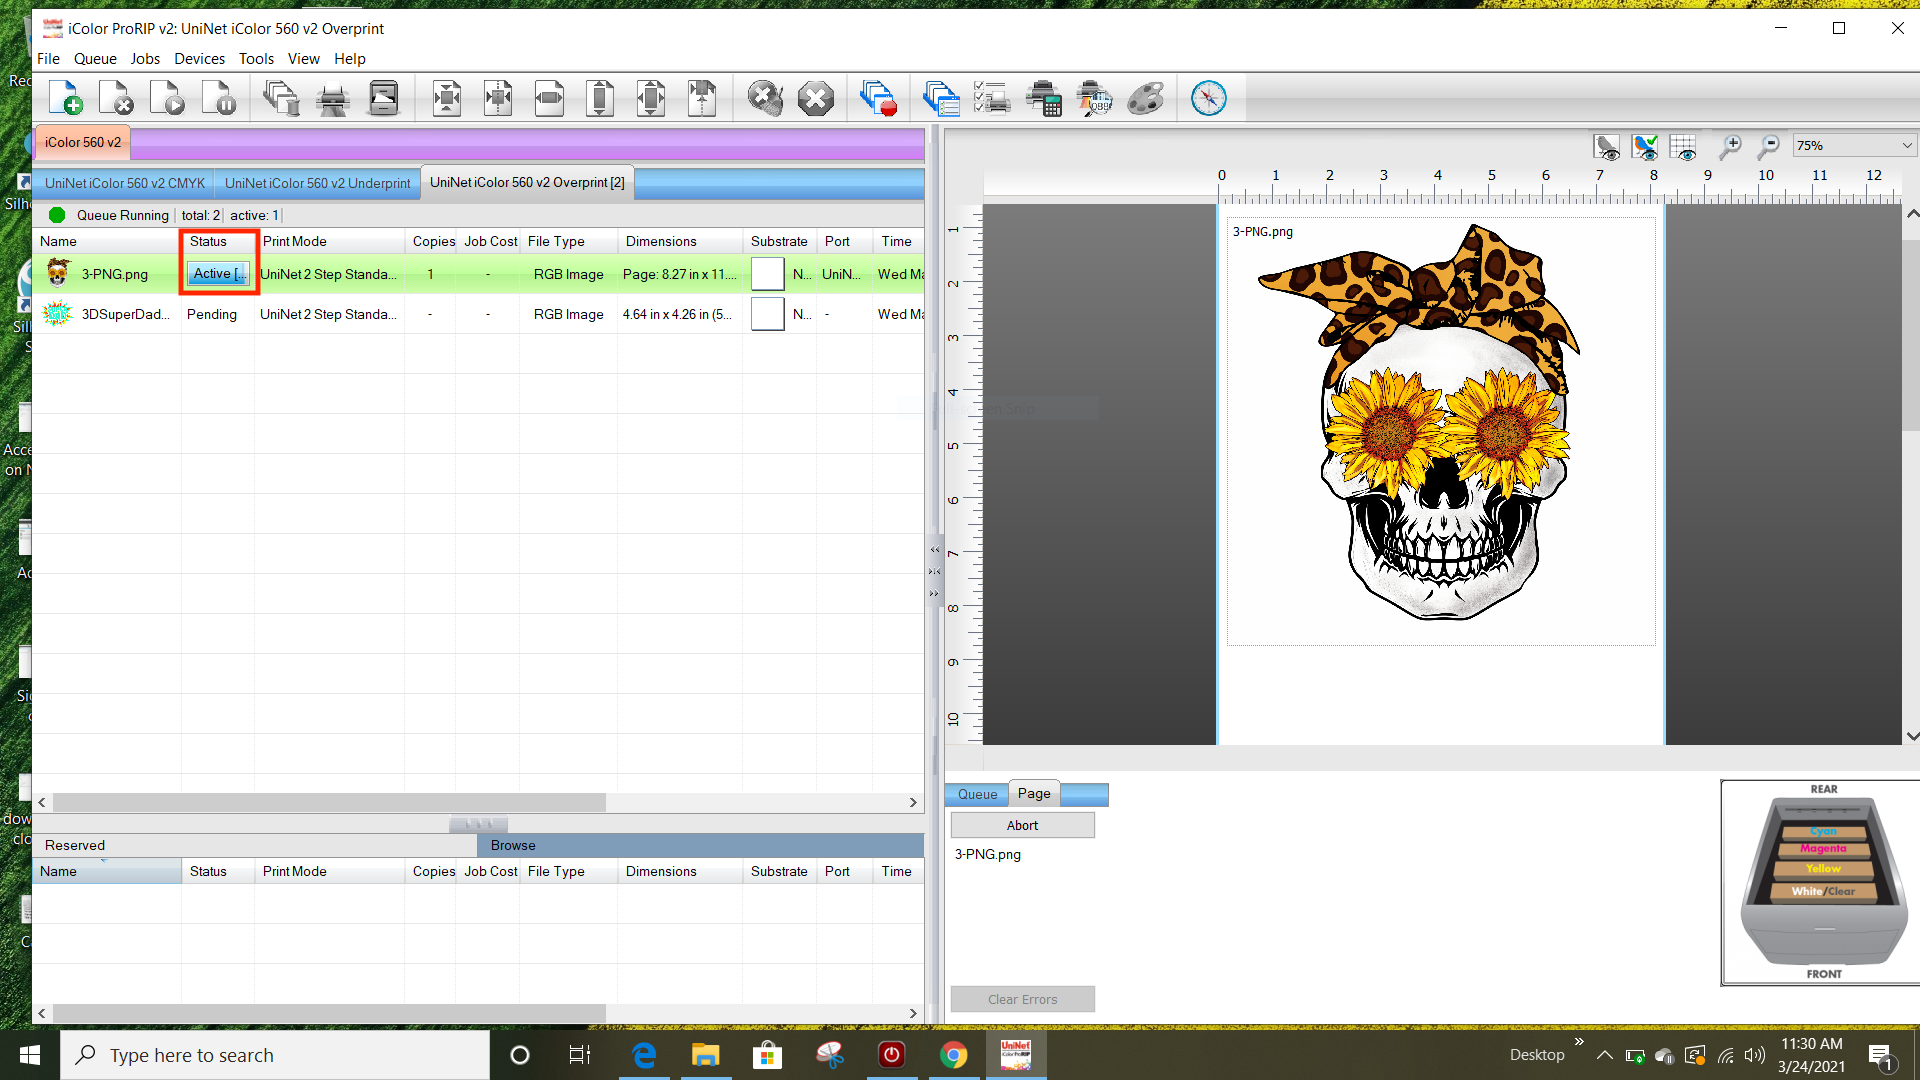Open the Devices menu
This screenshot has height=1080, width=1920.
199,59
